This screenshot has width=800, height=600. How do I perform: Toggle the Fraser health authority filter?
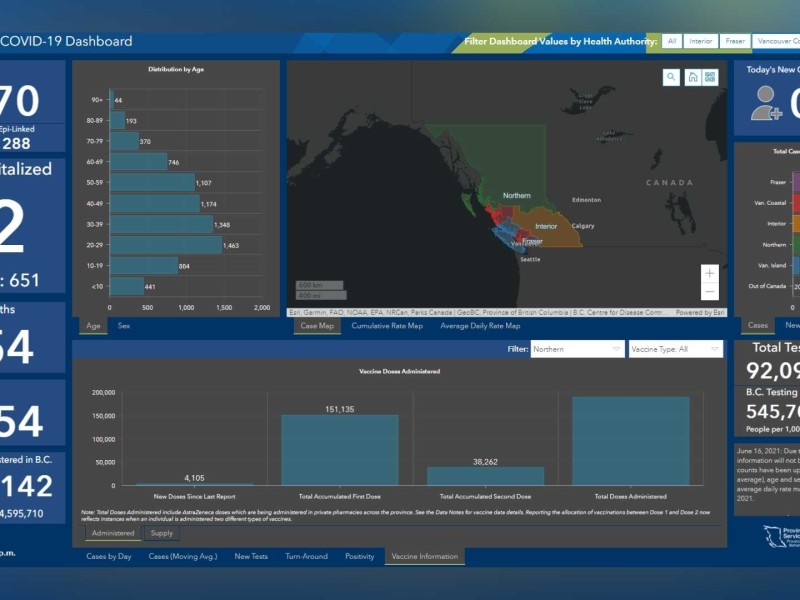735,41
